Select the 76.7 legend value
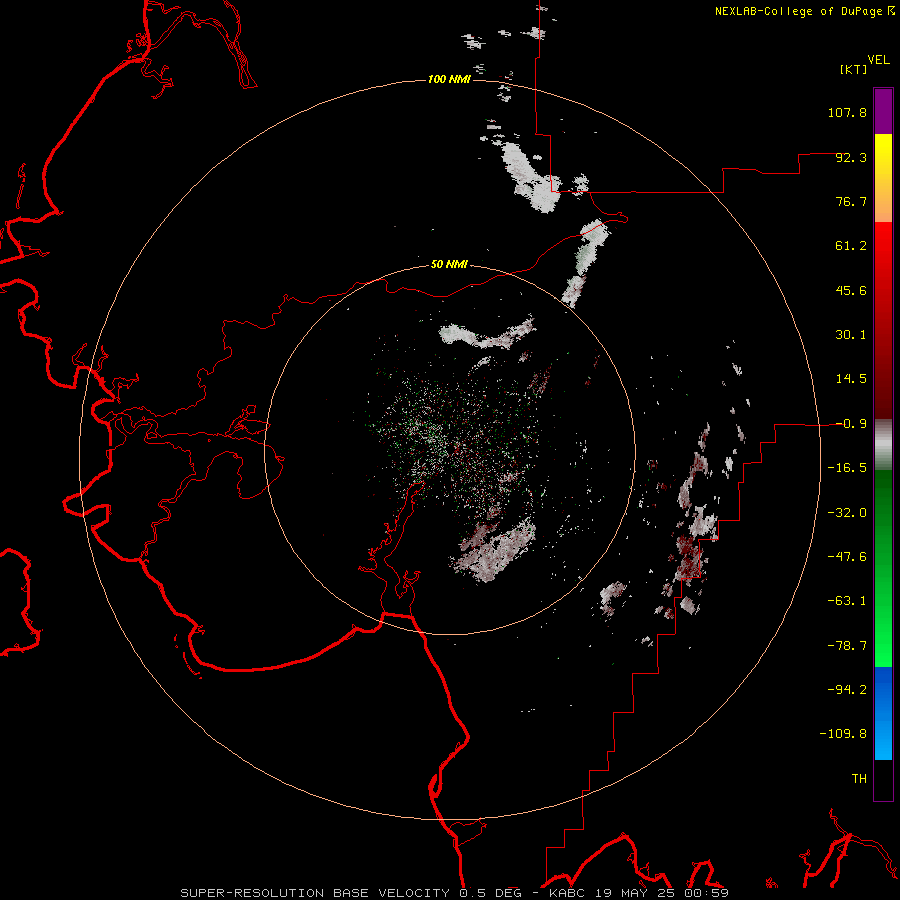This screenshot has width=900, height=900. (x=851, y=201)
